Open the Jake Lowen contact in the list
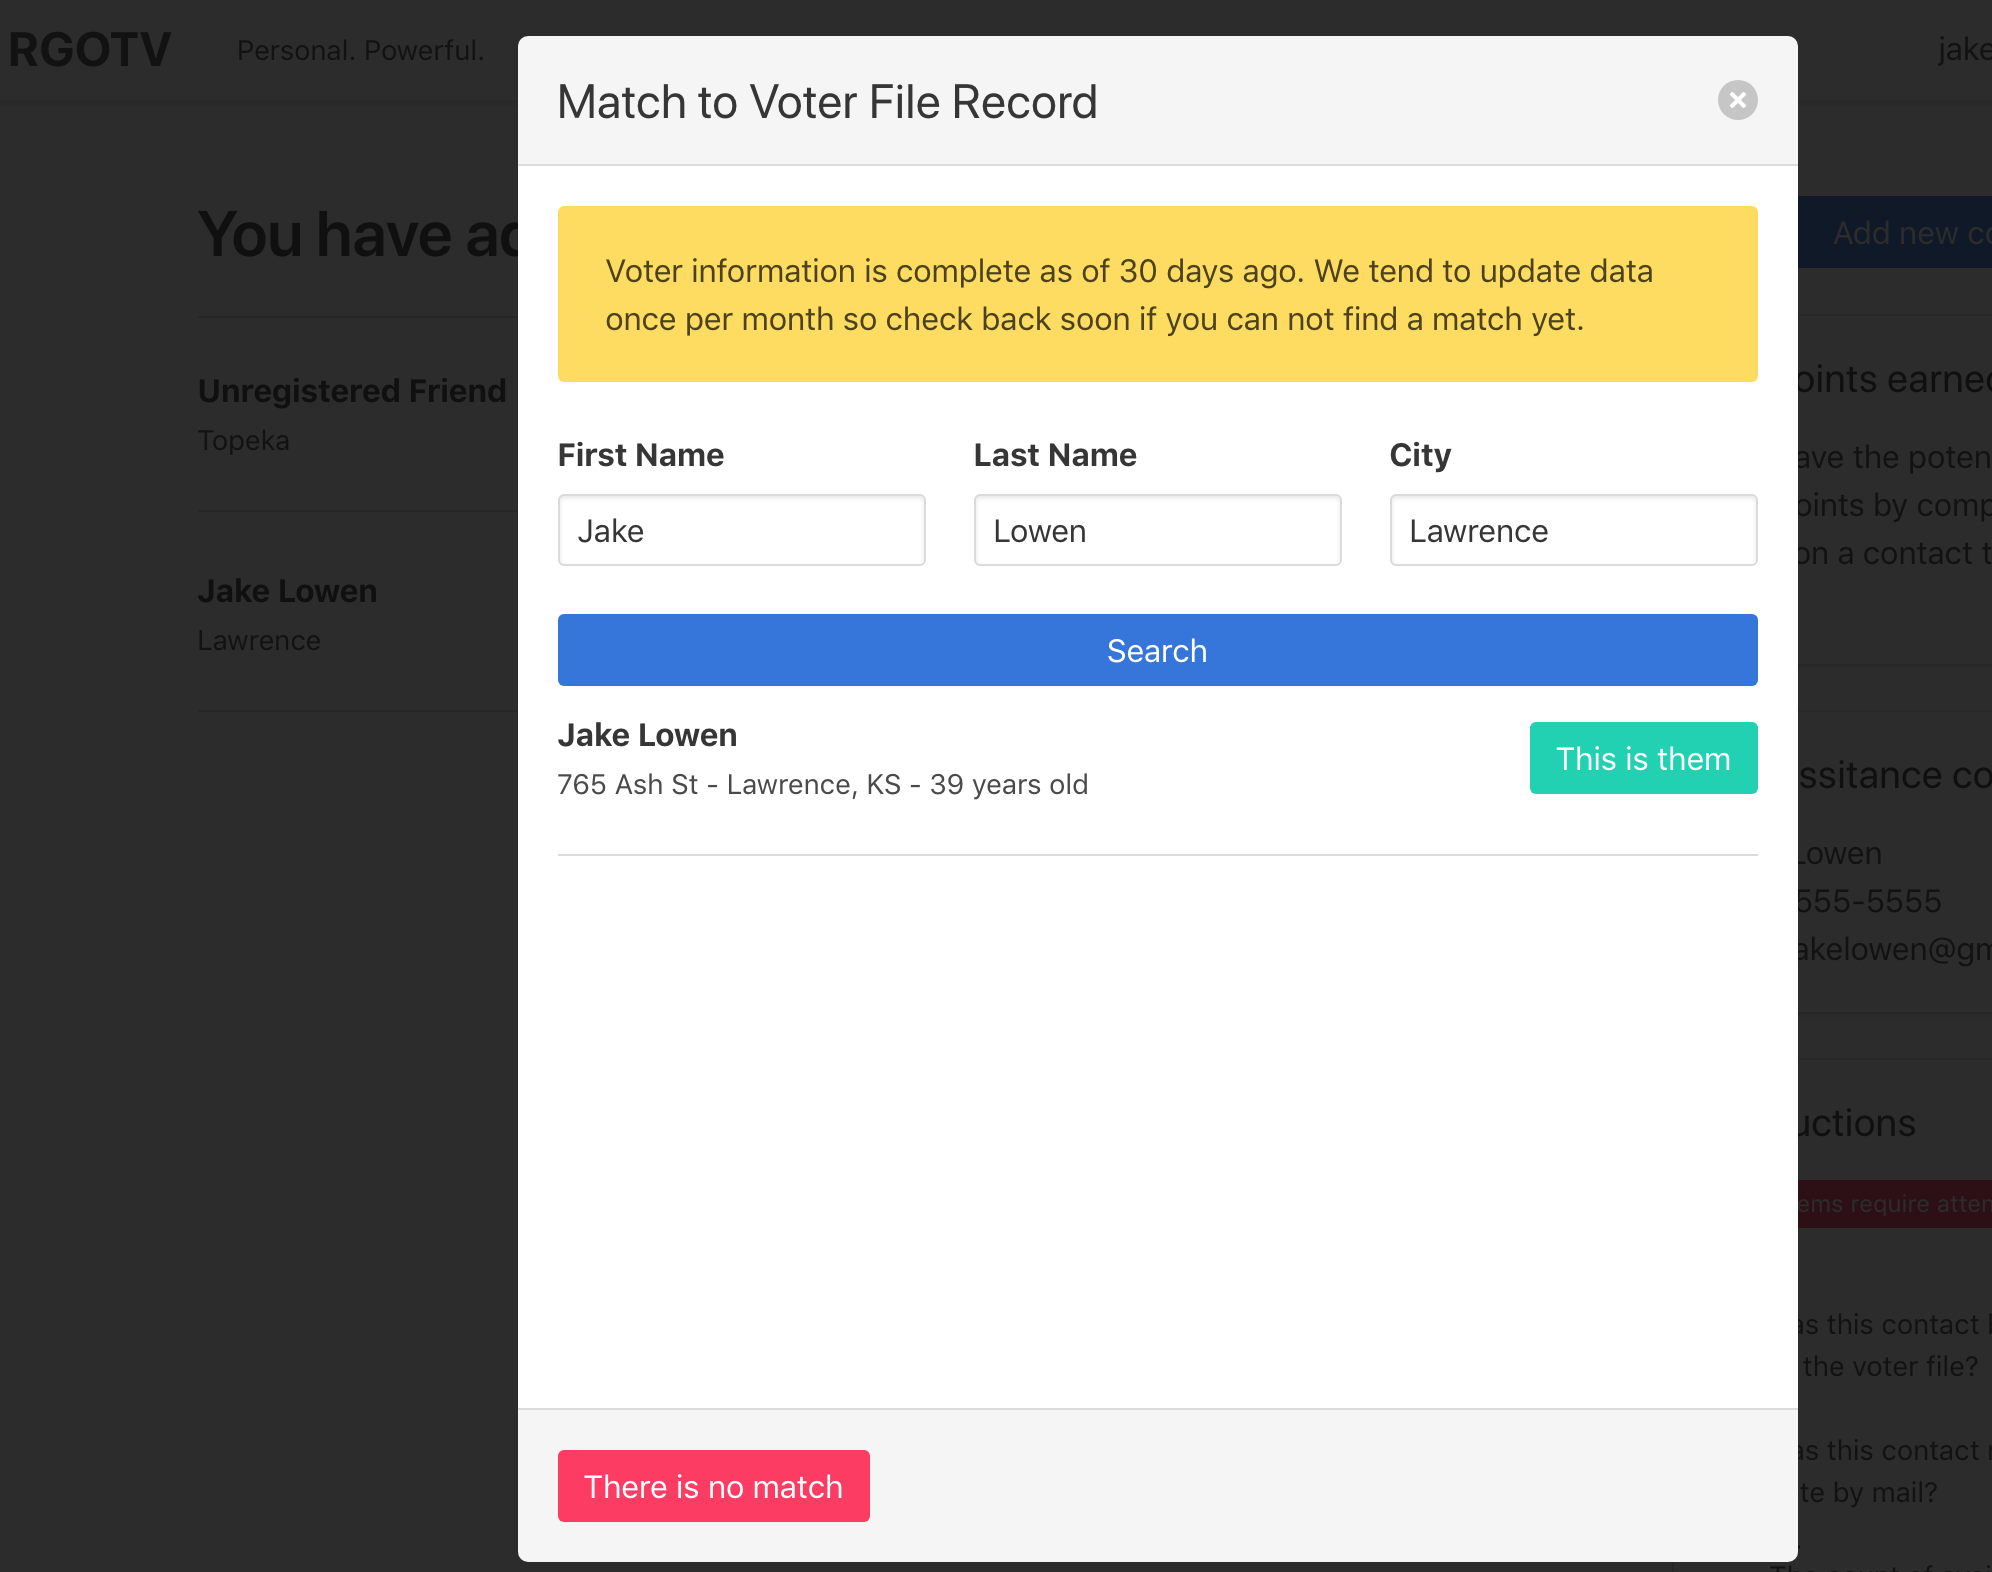 click(x=288, y=590)
